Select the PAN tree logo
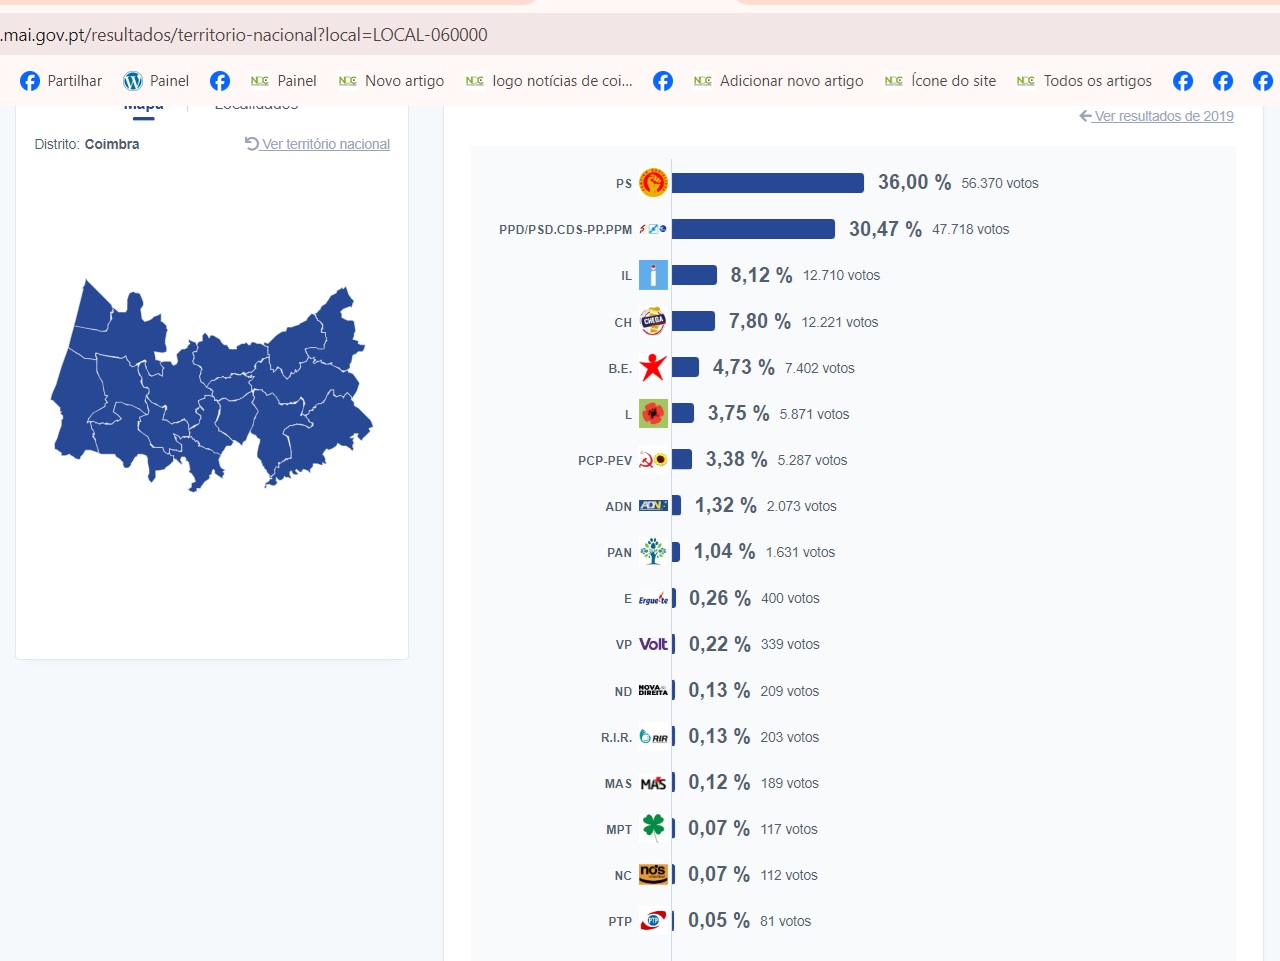This screenshot has width=1280, height=961. click(x=653, y=552)
